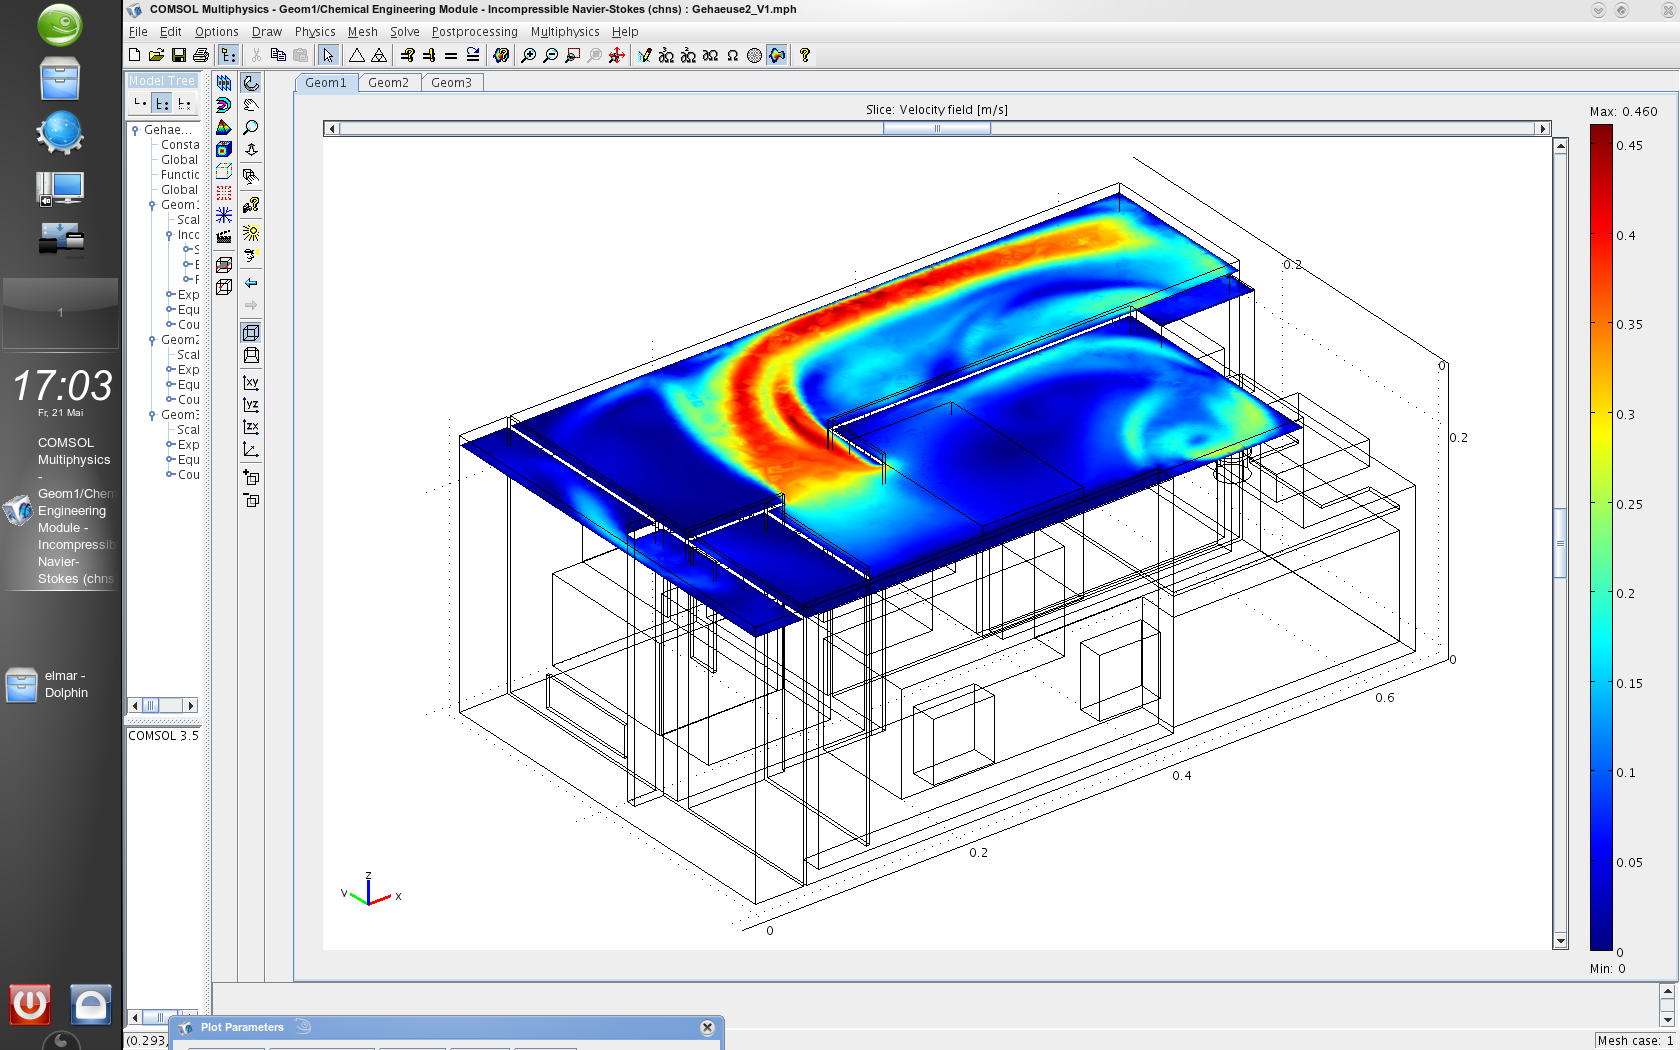Toggle the Model Tree panel toolbar button
Viewport: 1680px width, 1050px height.
click(x=228, y=55)
